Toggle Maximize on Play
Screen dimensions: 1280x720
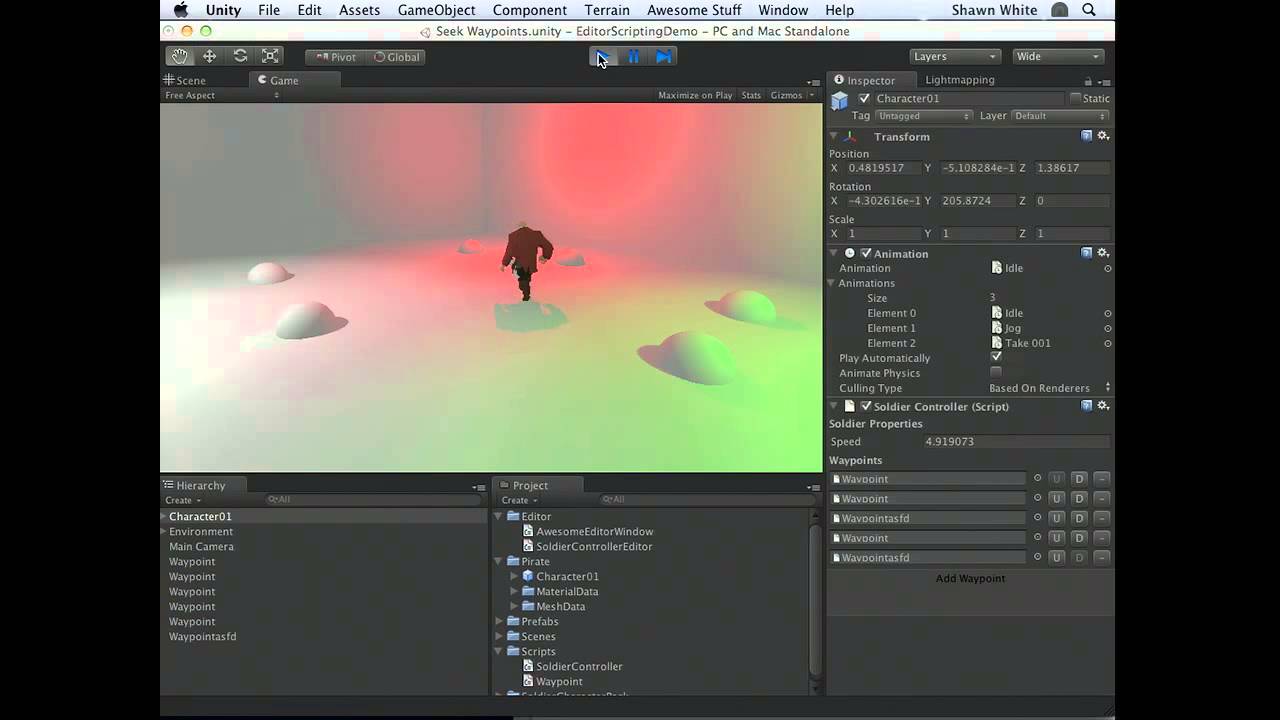(x=695, y=95)
